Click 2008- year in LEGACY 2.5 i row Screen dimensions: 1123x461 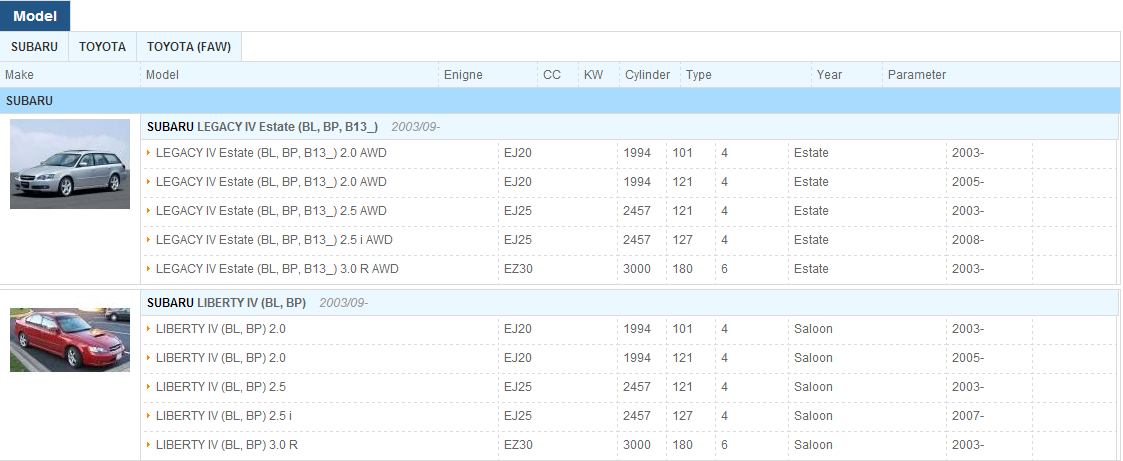point(968,240)
